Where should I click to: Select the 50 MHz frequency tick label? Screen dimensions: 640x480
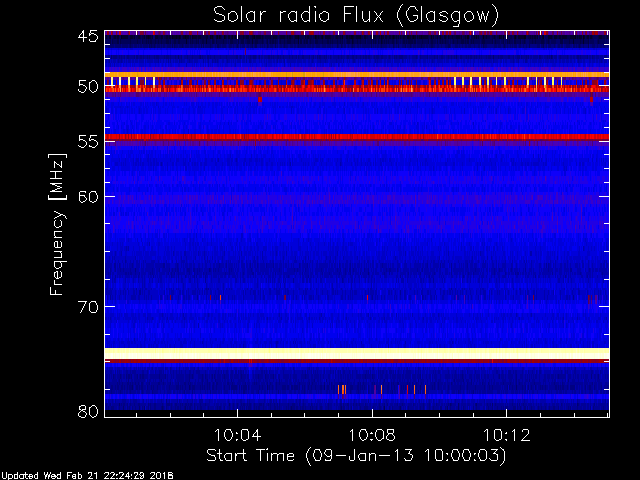click(87, 87)
